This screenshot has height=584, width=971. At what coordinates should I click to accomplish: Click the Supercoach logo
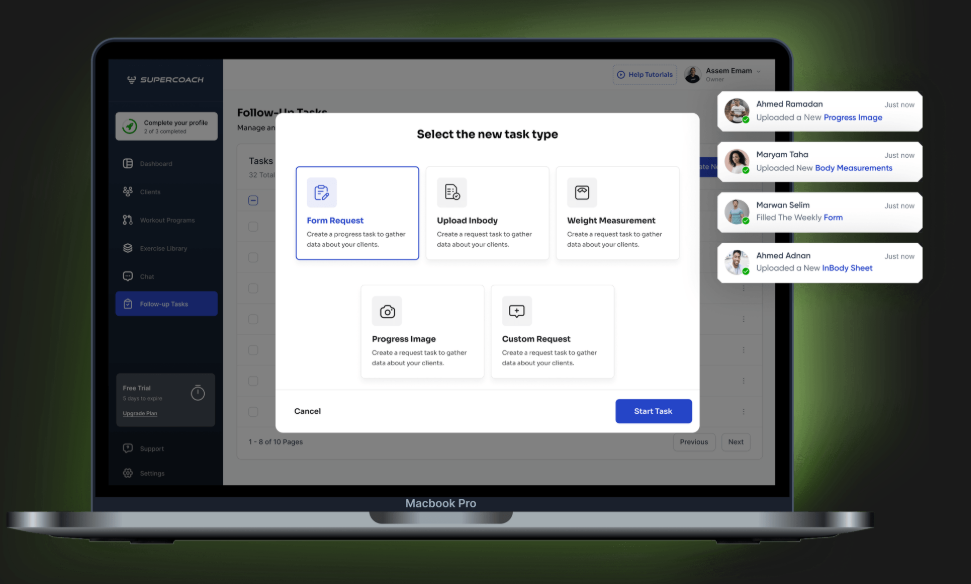[165, 80]
